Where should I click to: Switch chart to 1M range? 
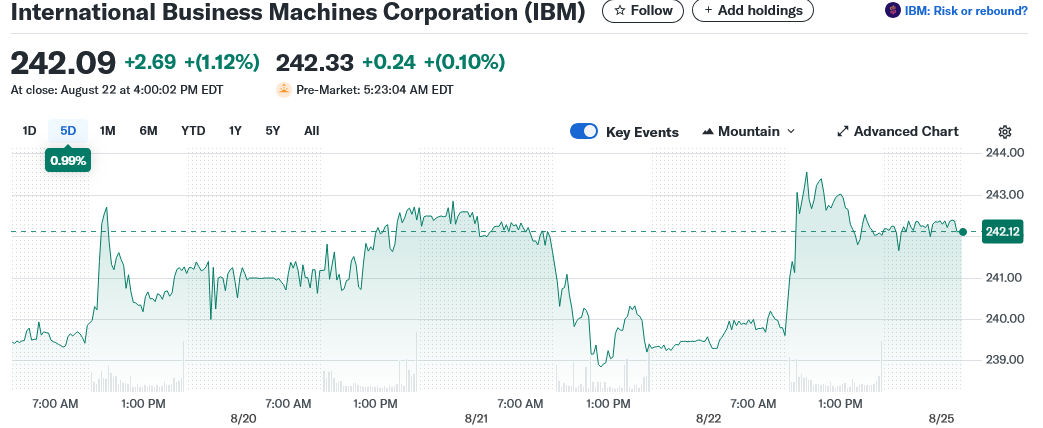pyautogui.click(x=107, y=131)
